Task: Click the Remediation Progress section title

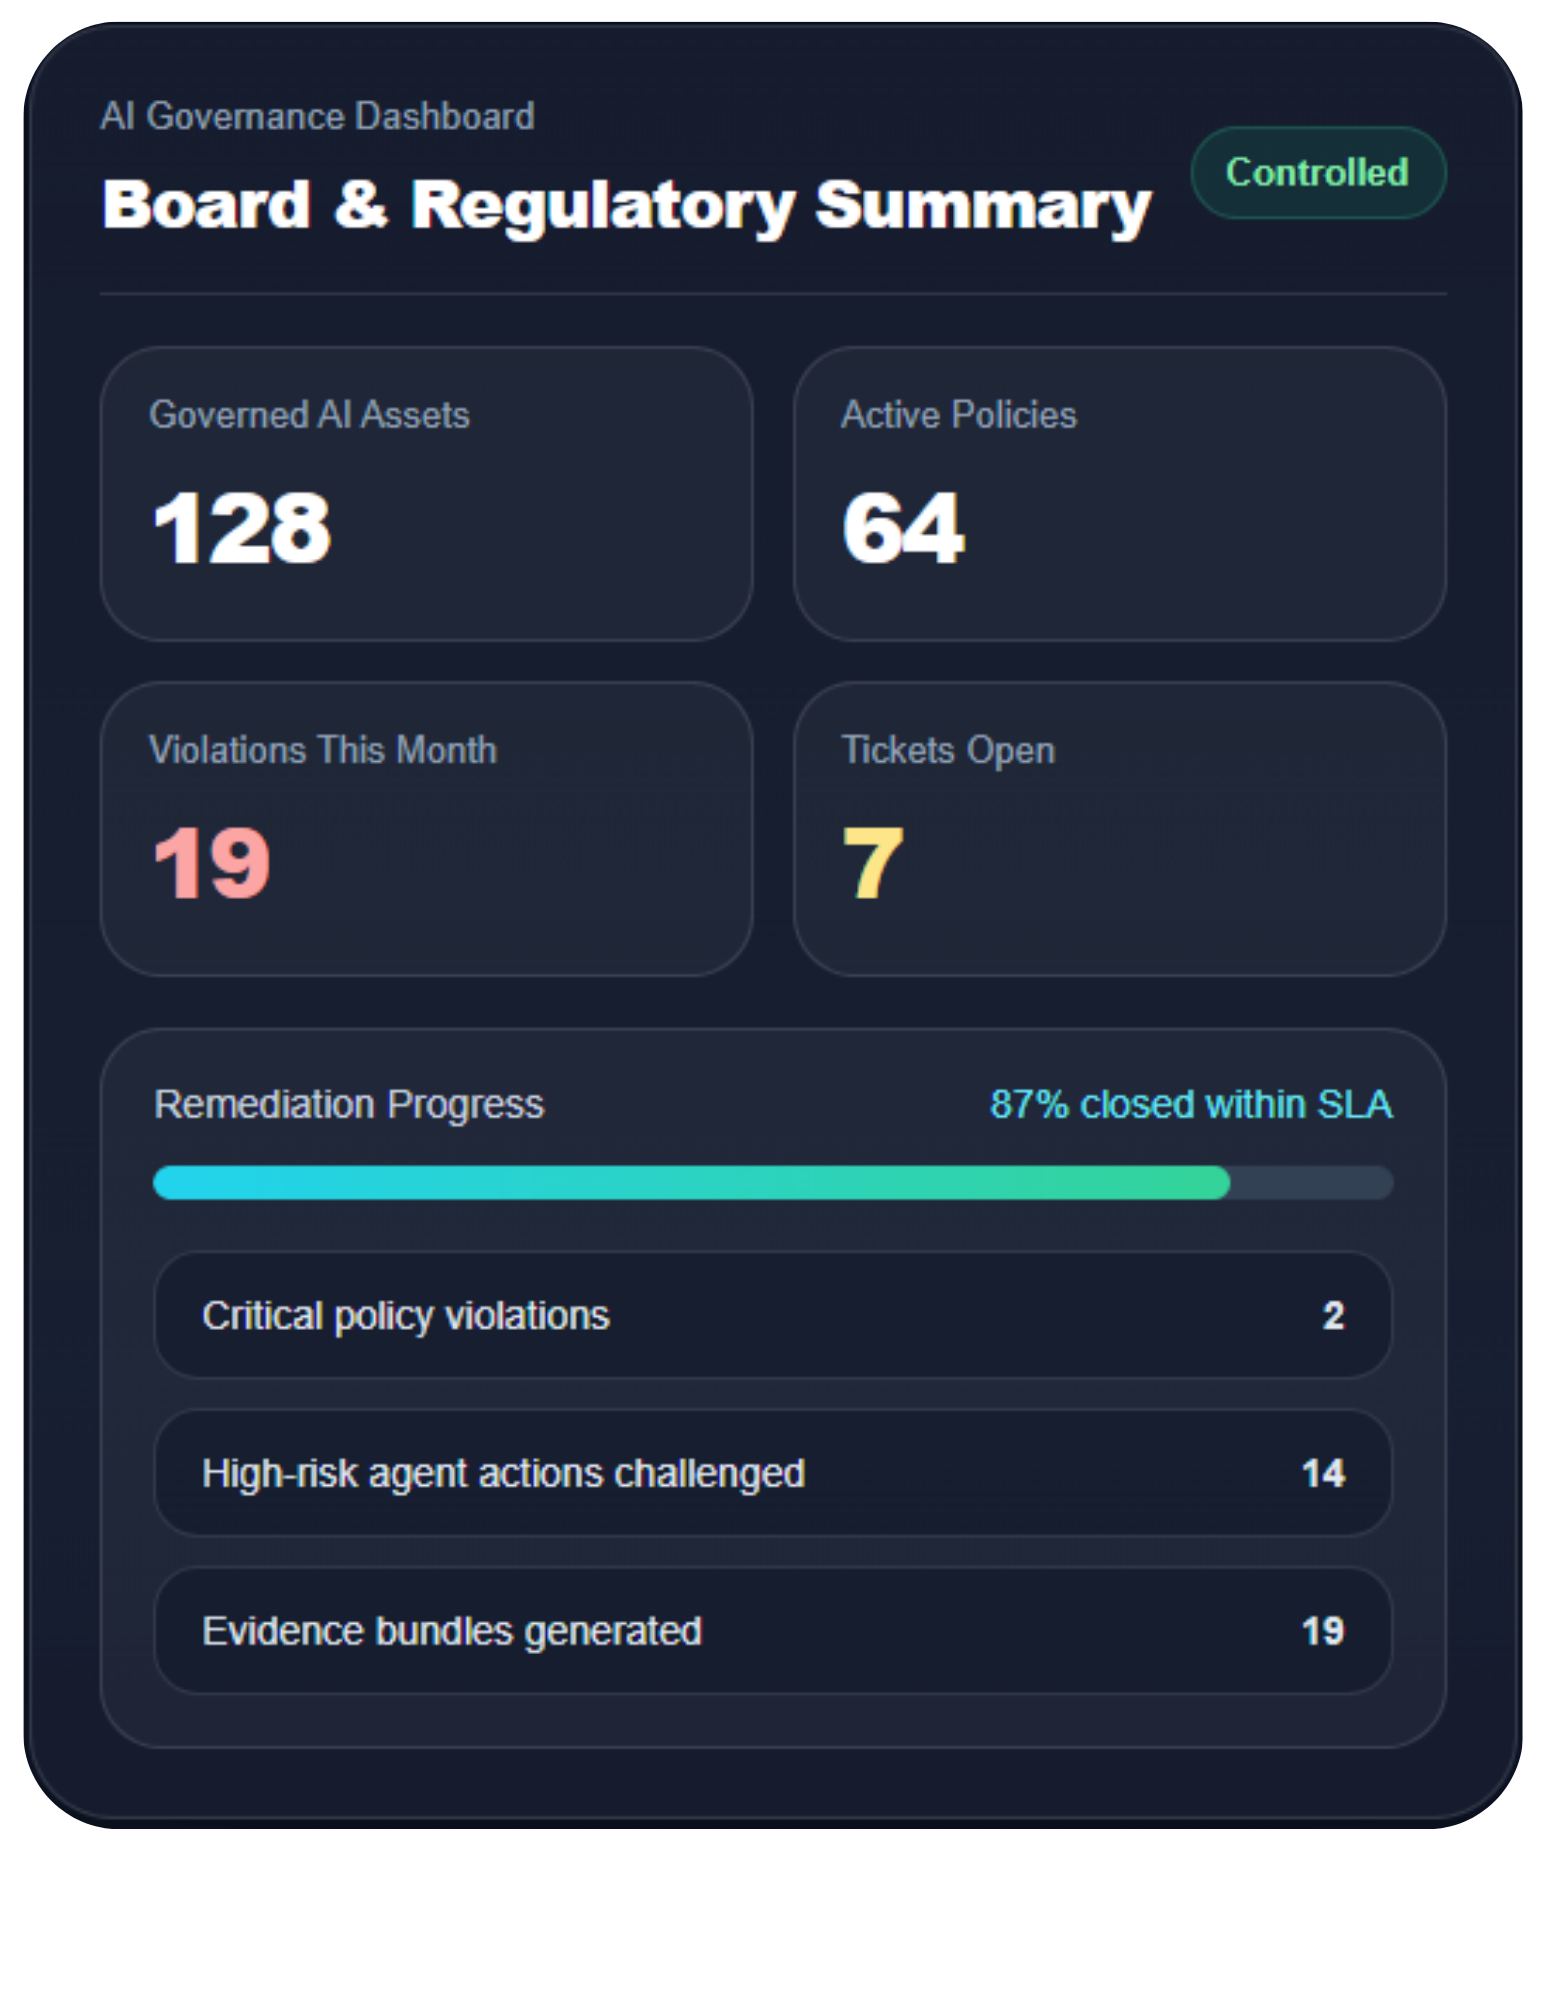Action: (348, 1104)
